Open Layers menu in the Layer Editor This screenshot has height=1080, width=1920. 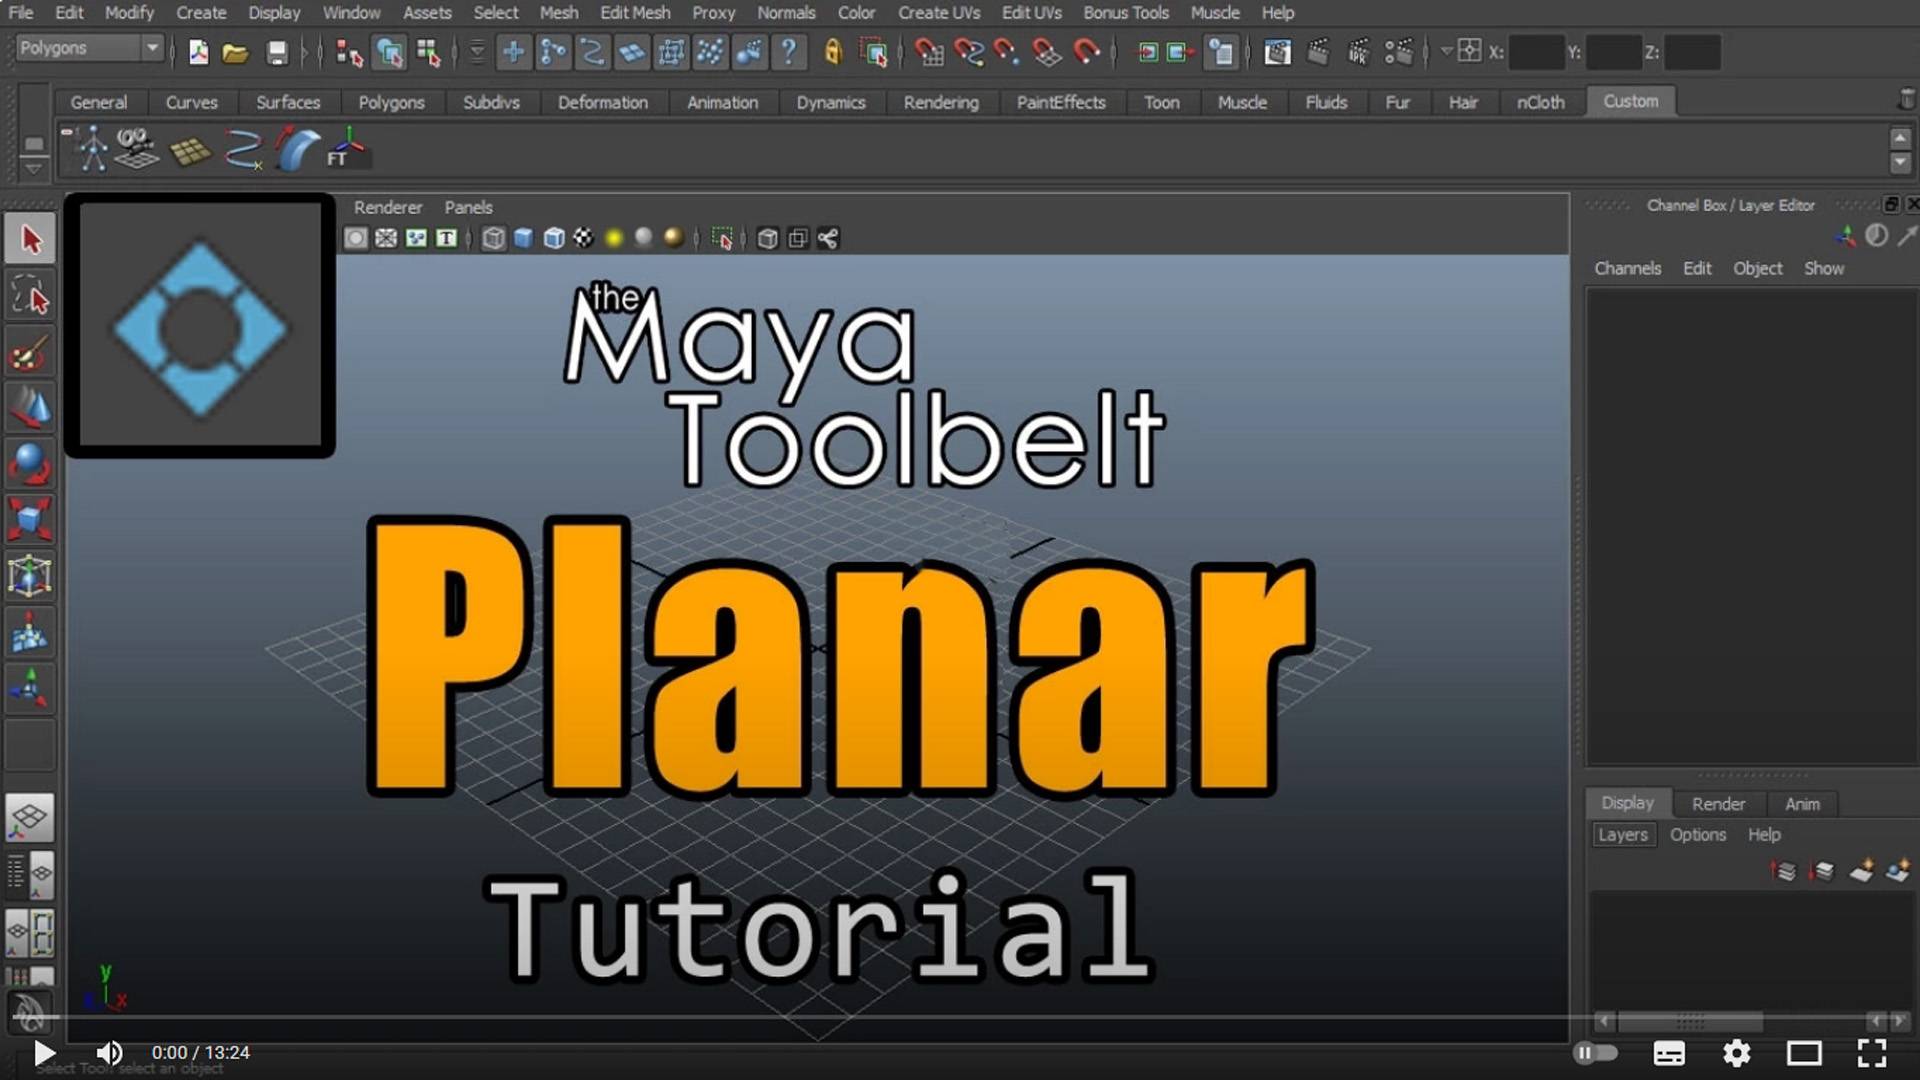[1622, 834]
